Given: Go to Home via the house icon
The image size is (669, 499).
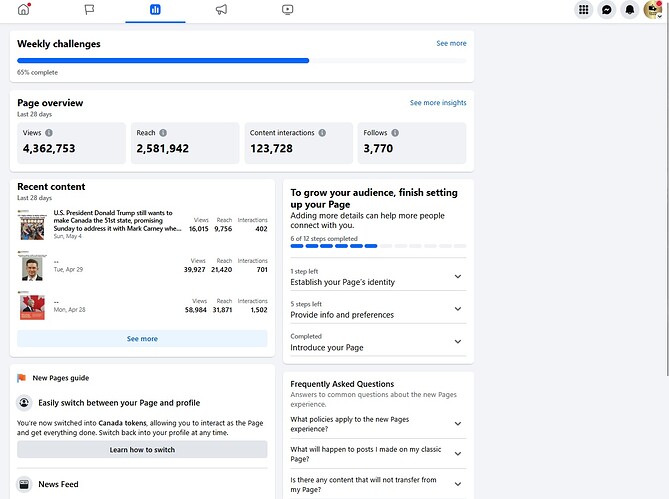Looking at the screenshot, I should [24, 9].
